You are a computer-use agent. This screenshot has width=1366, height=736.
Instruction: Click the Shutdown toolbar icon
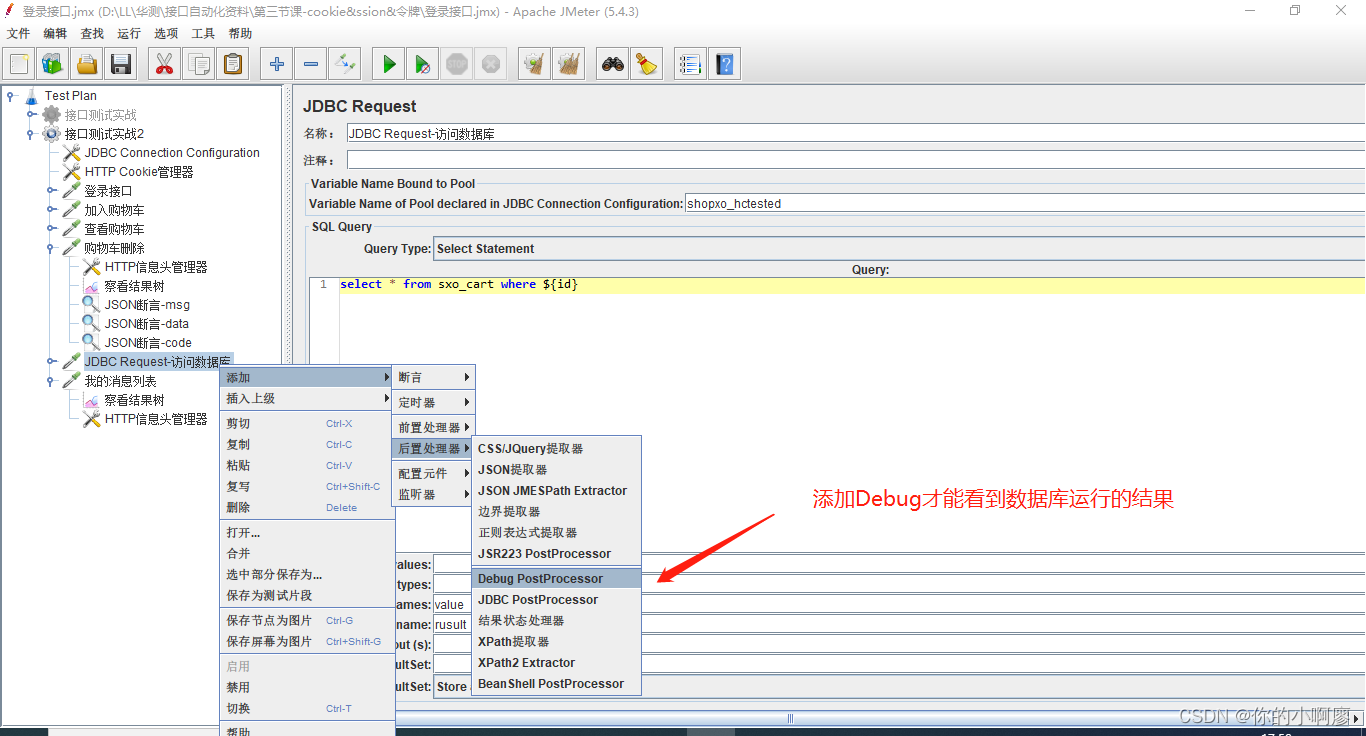pos(491,64)
